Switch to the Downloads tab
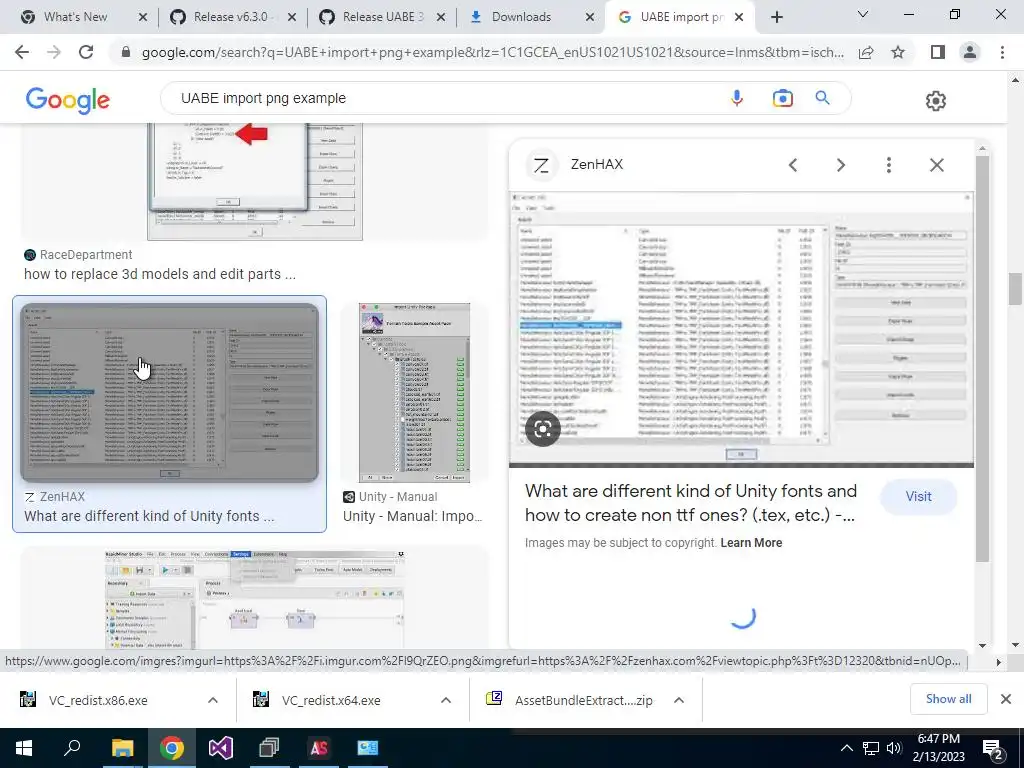Image resolution: width=1024 pixels, height=768 pixels. (x=521, y=17)
